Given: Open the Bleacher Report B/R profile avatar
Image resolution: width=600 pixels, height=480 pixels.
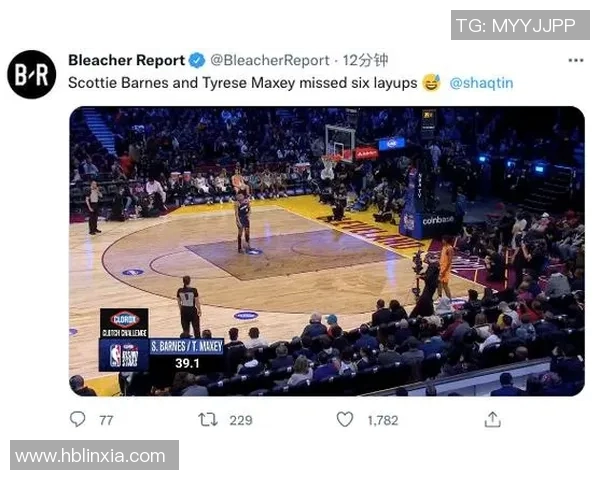Looking at the screenshot, I should click(31, 74).
